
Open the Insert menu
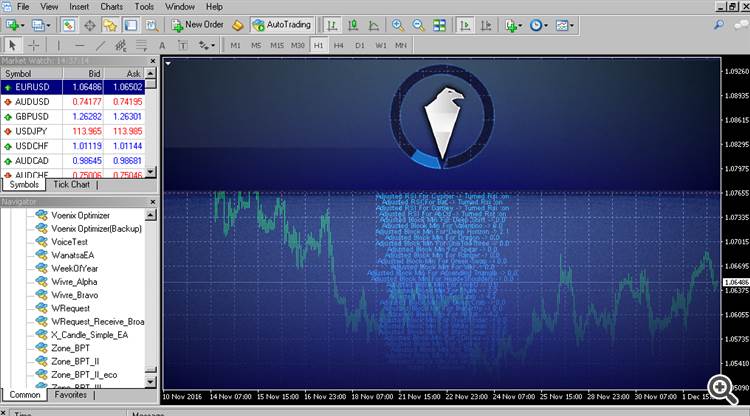pos(79,7)
